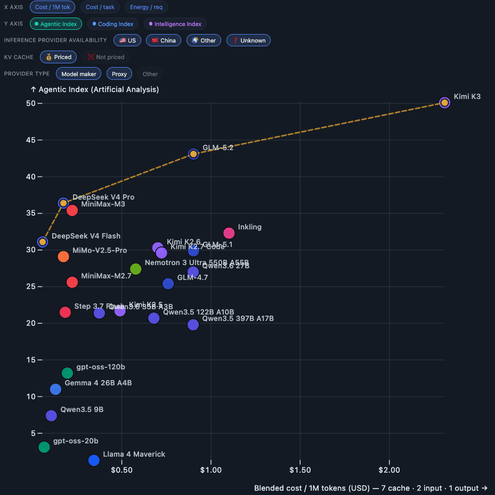This screenshot has height=495, width=495.
Task: Click the Qwen3.6 27B data point
Action: [193, 272]
